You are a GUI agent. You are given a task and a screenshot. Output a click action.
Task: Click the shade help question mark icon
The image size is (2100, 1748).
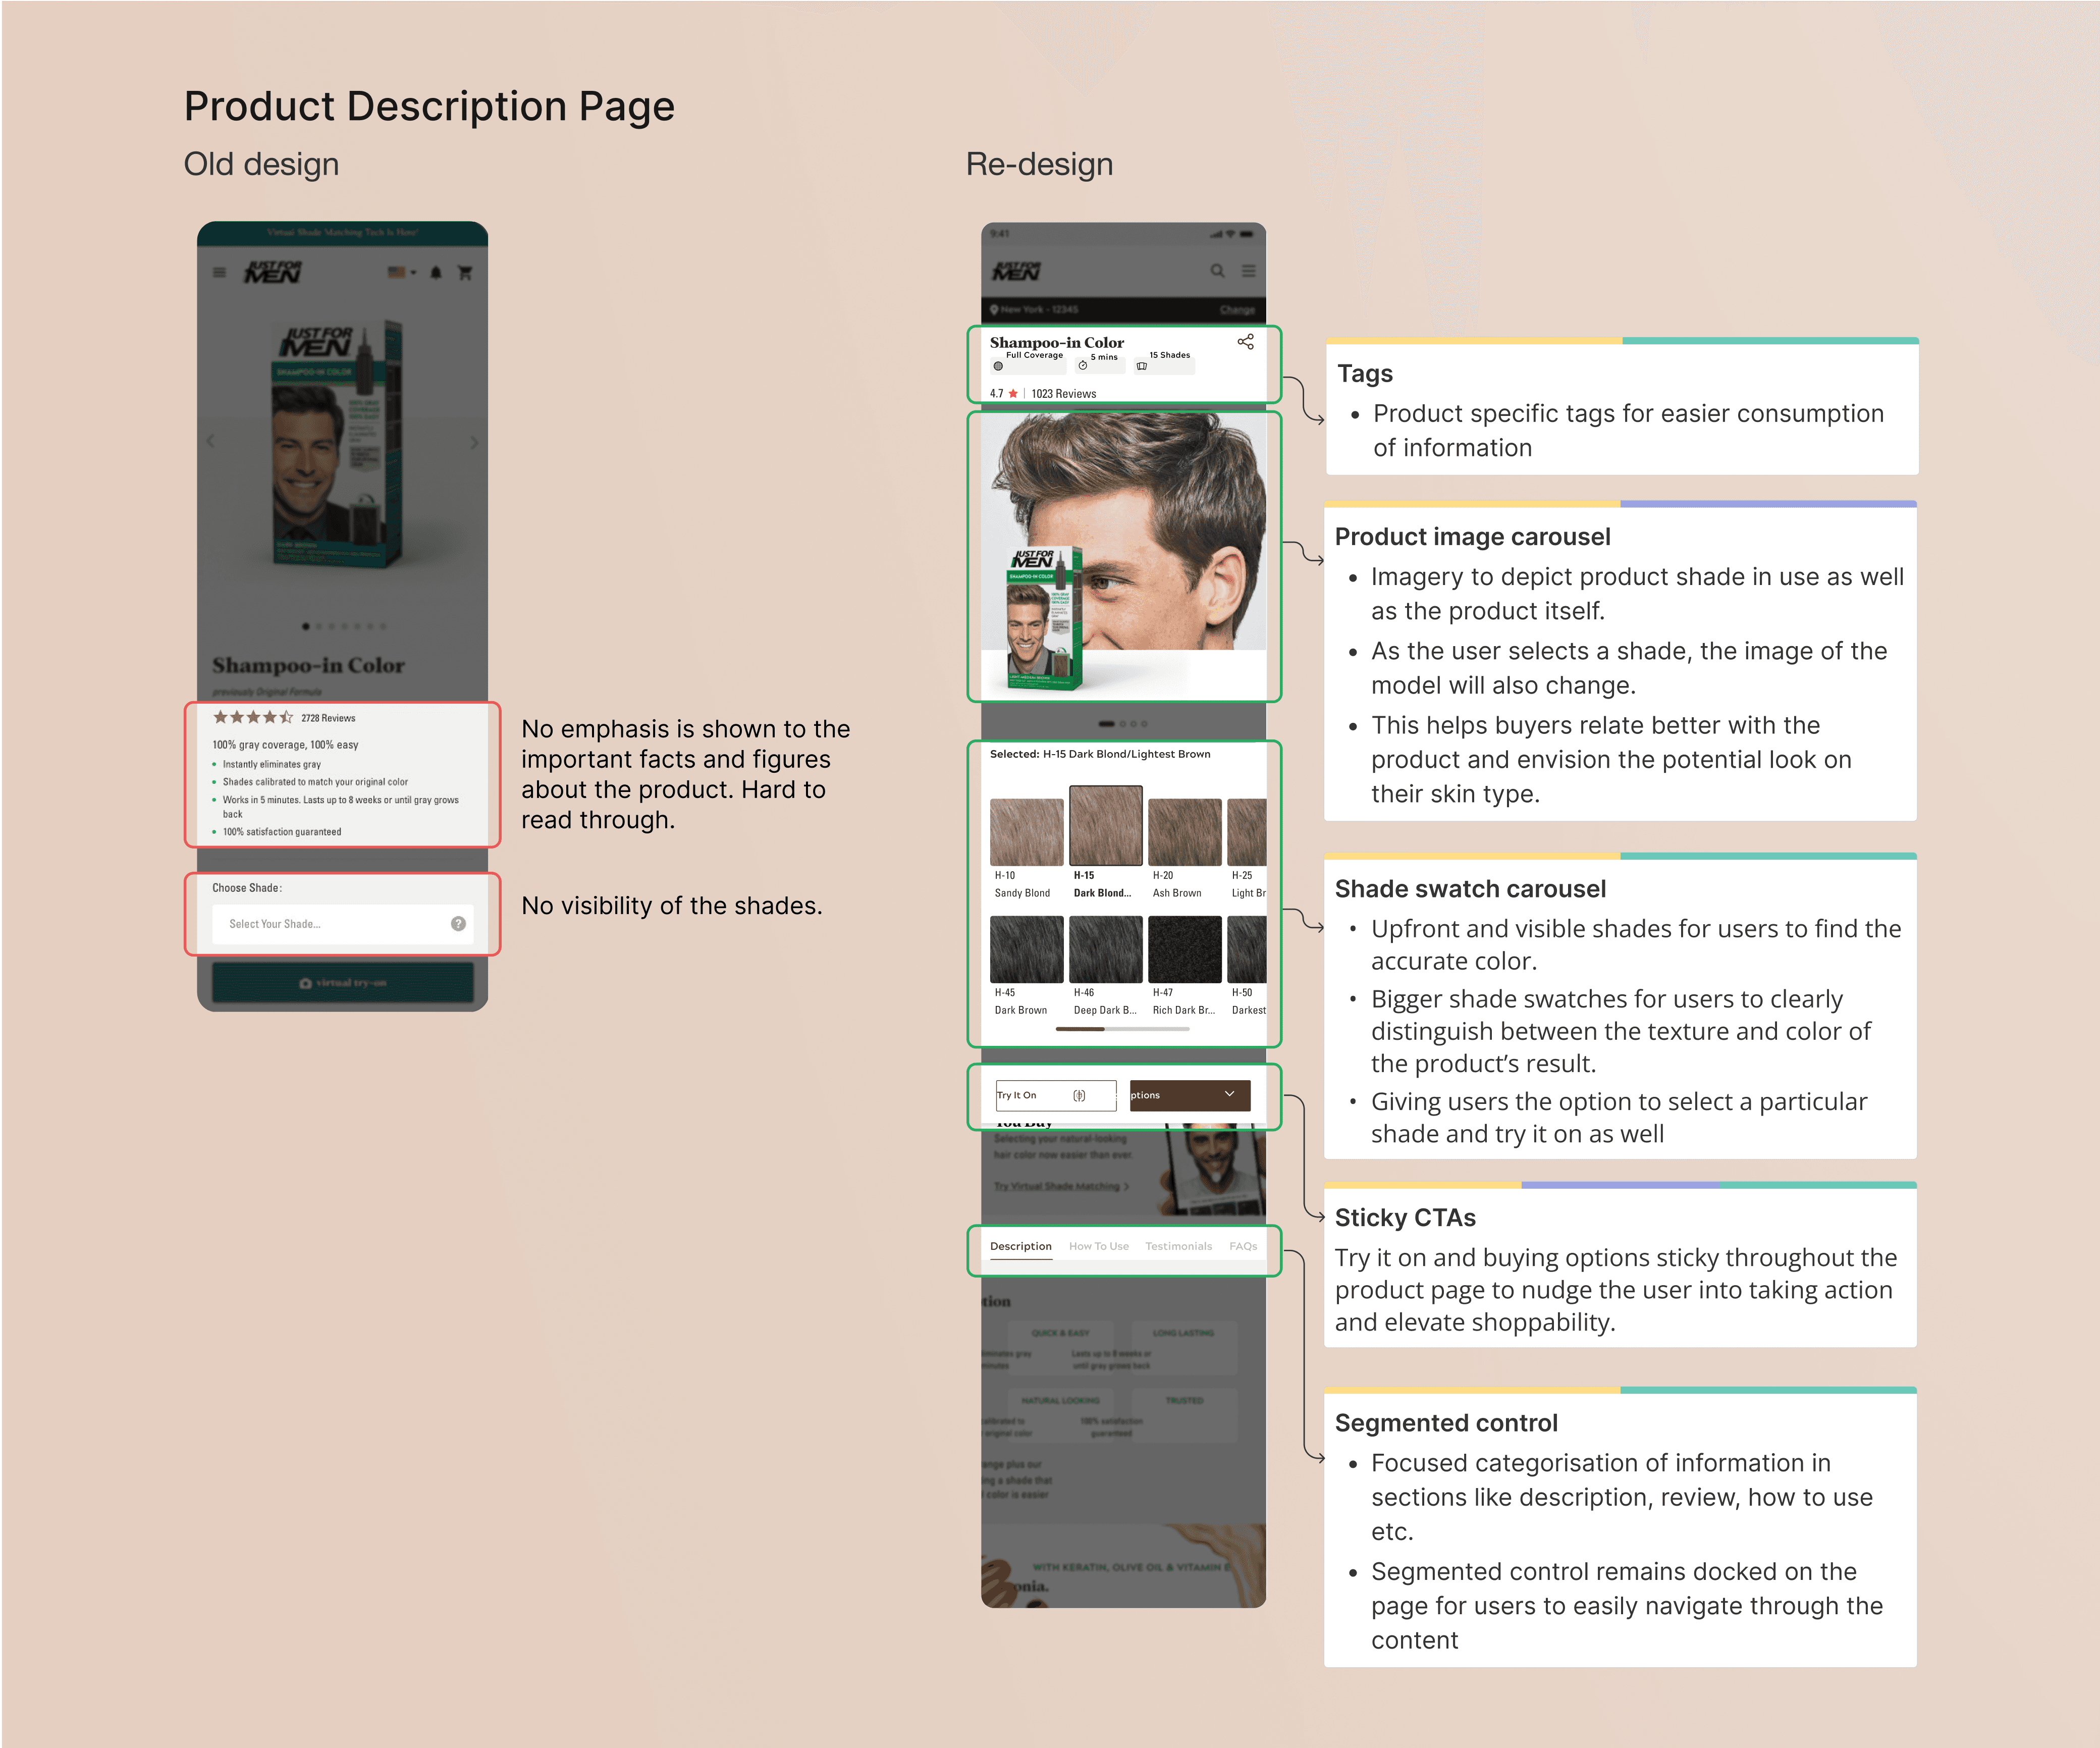(x=458, y=924)
